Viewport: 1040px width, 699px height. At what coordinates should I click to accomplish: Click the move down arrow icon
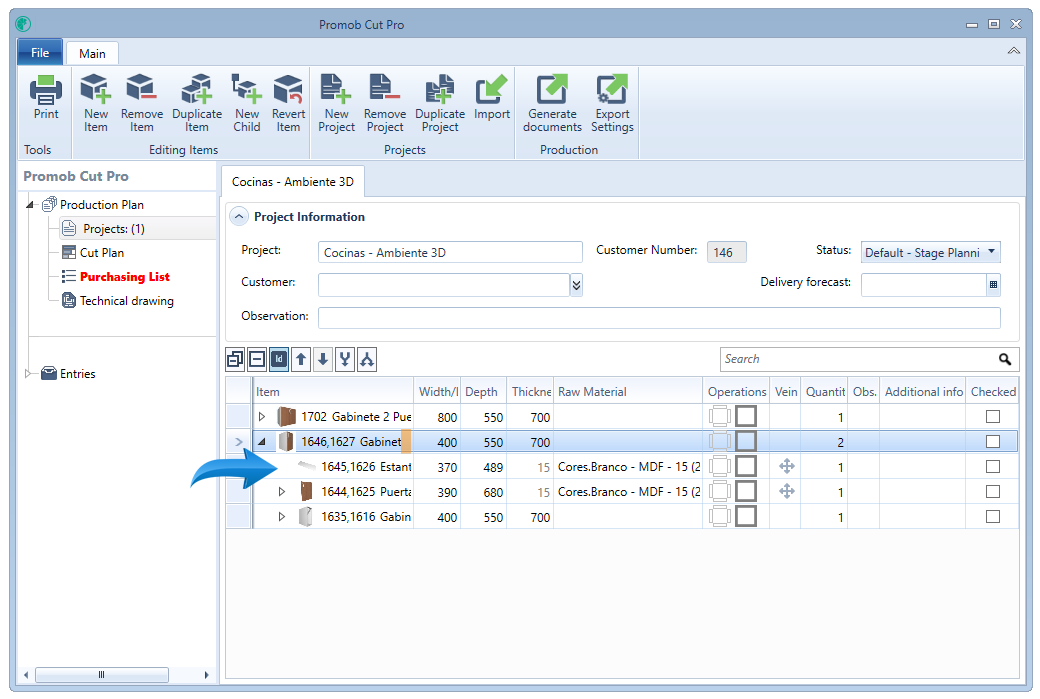[x=323, y=359]
